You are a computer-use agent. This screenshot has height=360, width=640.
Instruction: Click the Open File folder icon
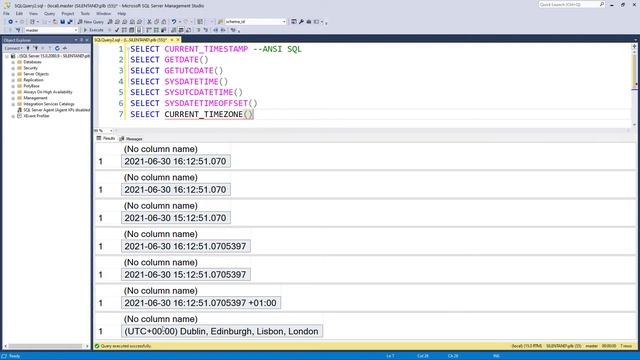[55, 22]
